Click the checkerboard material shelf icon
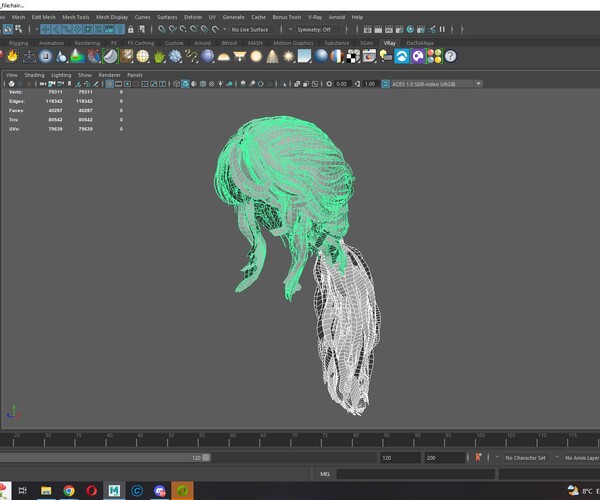 click(x=353, y=57)
